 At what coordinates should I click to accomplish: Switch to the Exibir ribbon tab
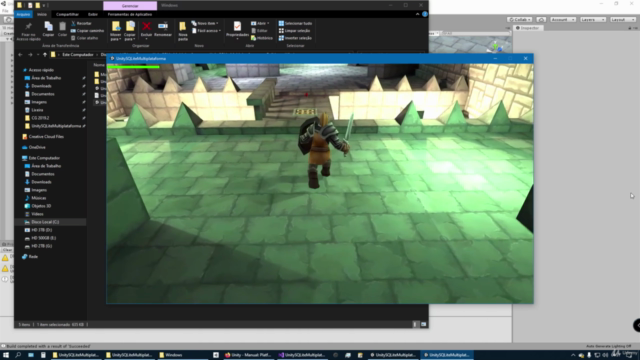pyautogui.click(x=93, y=14)
